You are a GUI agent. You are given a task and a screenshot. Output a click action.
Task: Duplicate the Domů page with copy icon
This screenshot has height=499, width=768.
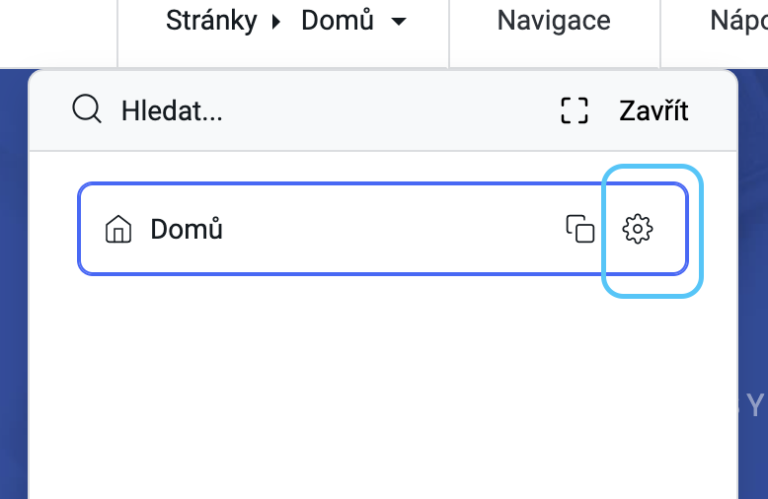tap(580, 229)
